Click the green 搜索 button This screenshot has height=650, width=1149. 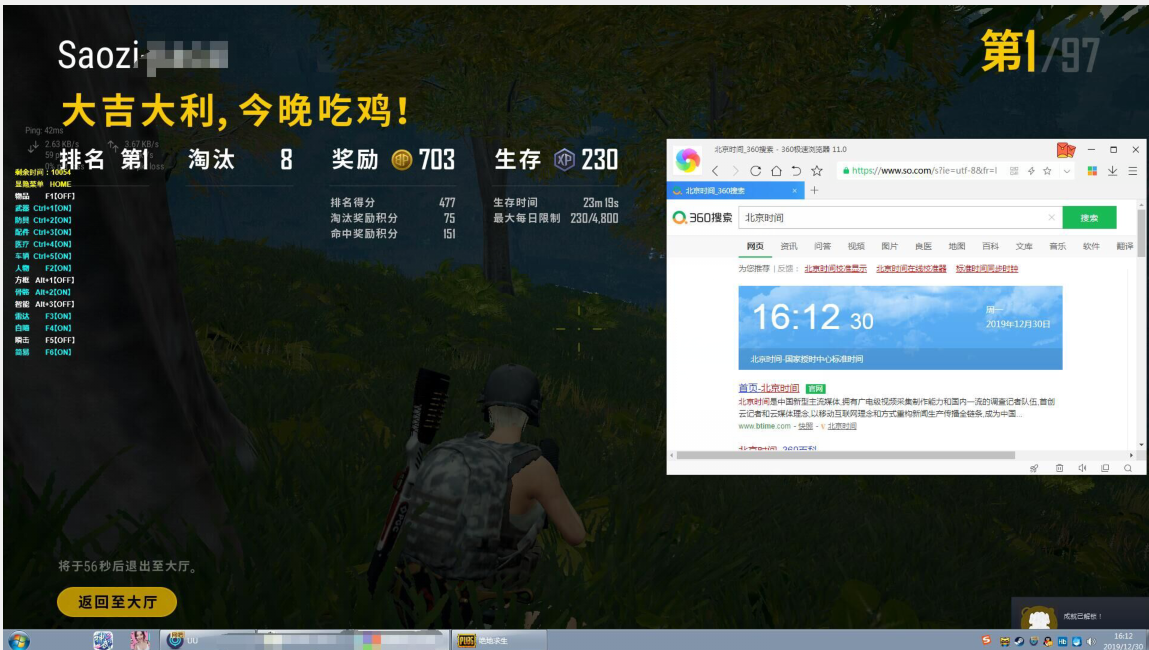click(1089, 218)
